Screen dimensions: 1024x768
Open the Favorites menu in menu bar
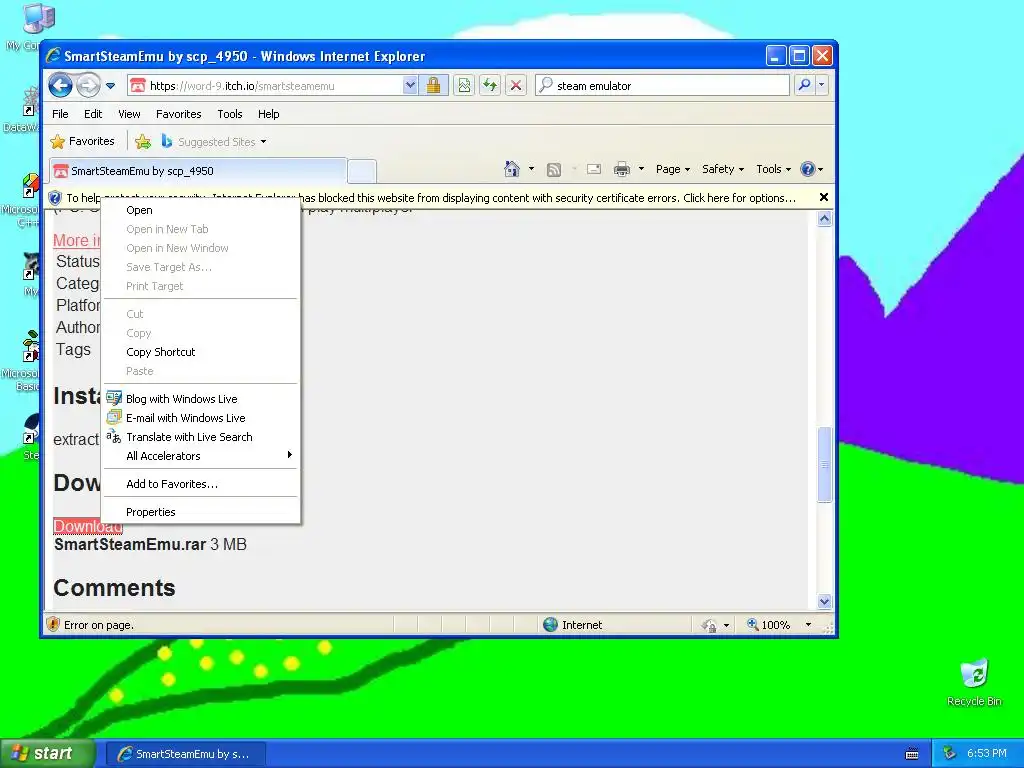point(178,114)
